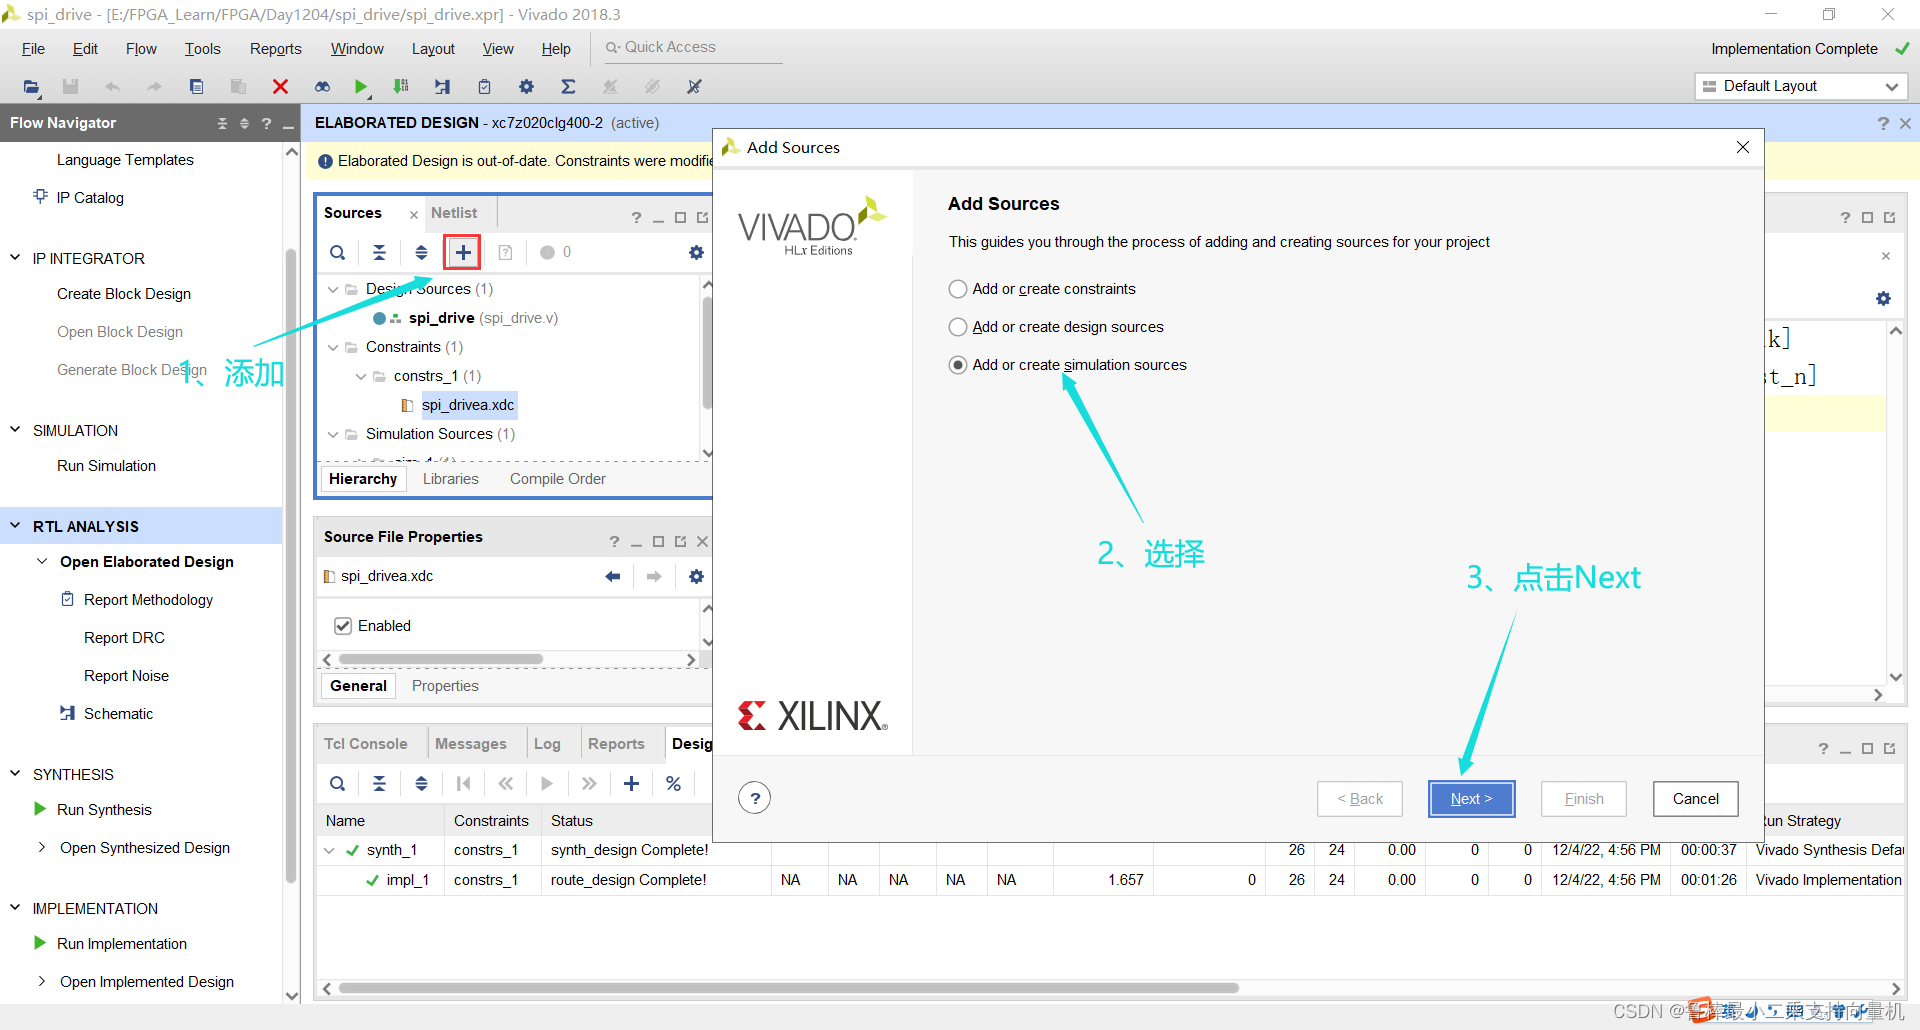Open the Libraries tab in Sources
Viewport: 1920px width, 1030px height.
coord(450,479)
